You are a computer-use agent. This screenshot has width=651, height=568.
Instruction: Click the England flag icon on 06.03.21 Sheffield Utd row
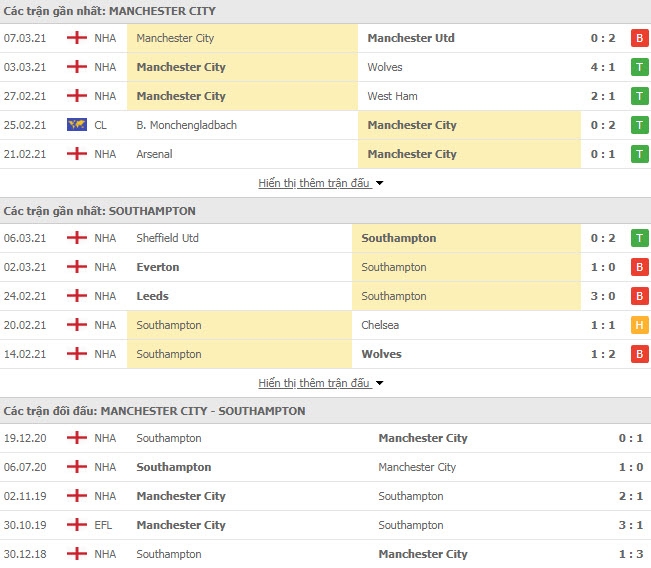click(x=77, y=238)
